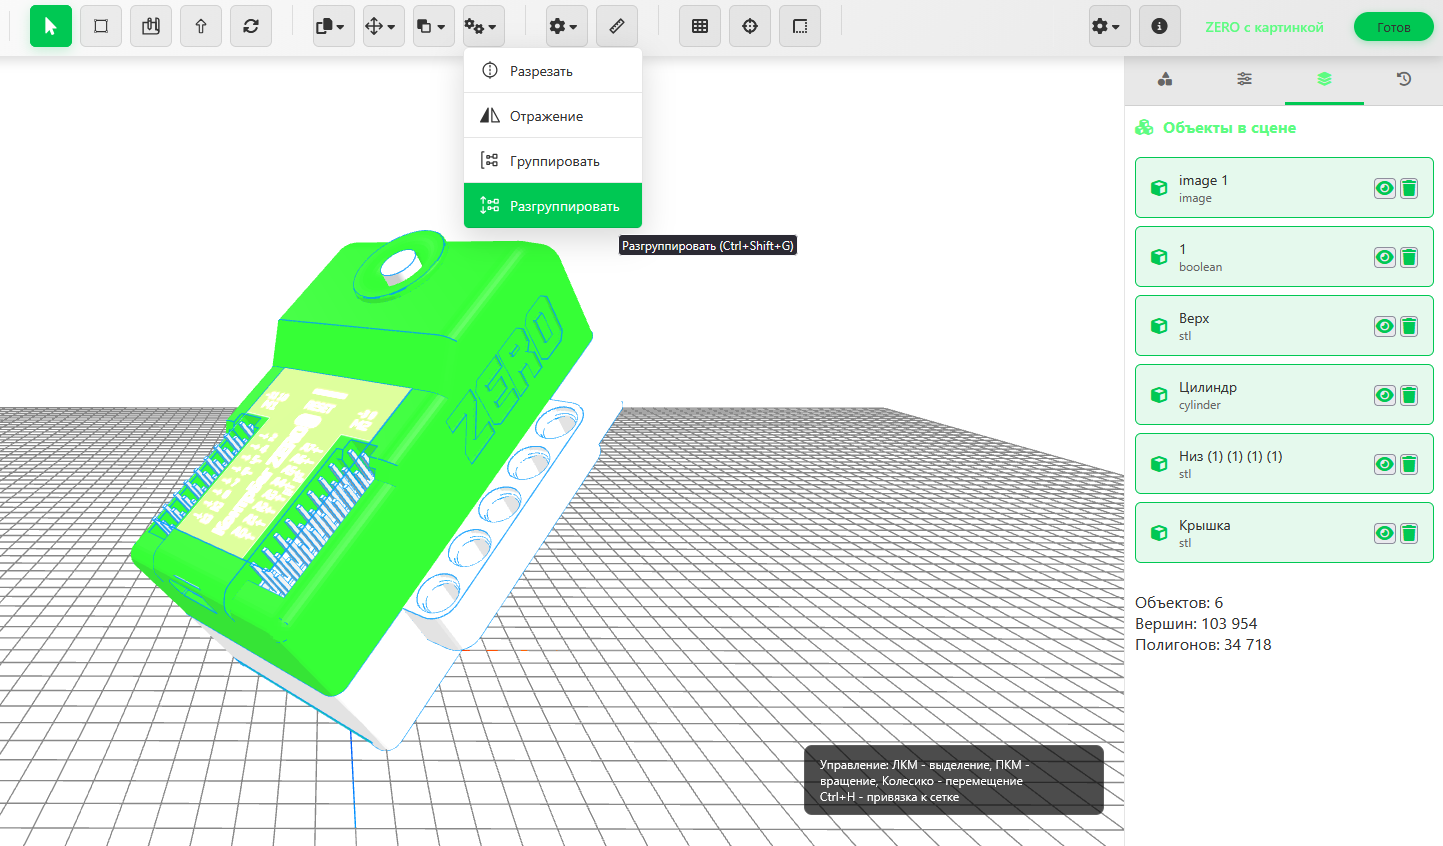The image size is (1443, 846).
Task: Click the upward arrow toolbar icon
Action: pos(201,26)
